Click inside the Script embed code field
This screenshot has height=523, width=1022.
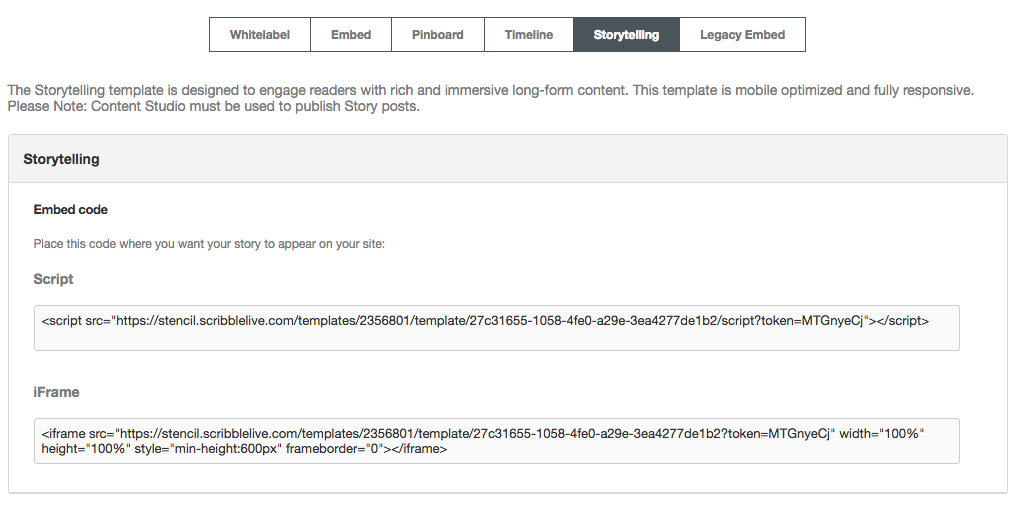(497, 328)
